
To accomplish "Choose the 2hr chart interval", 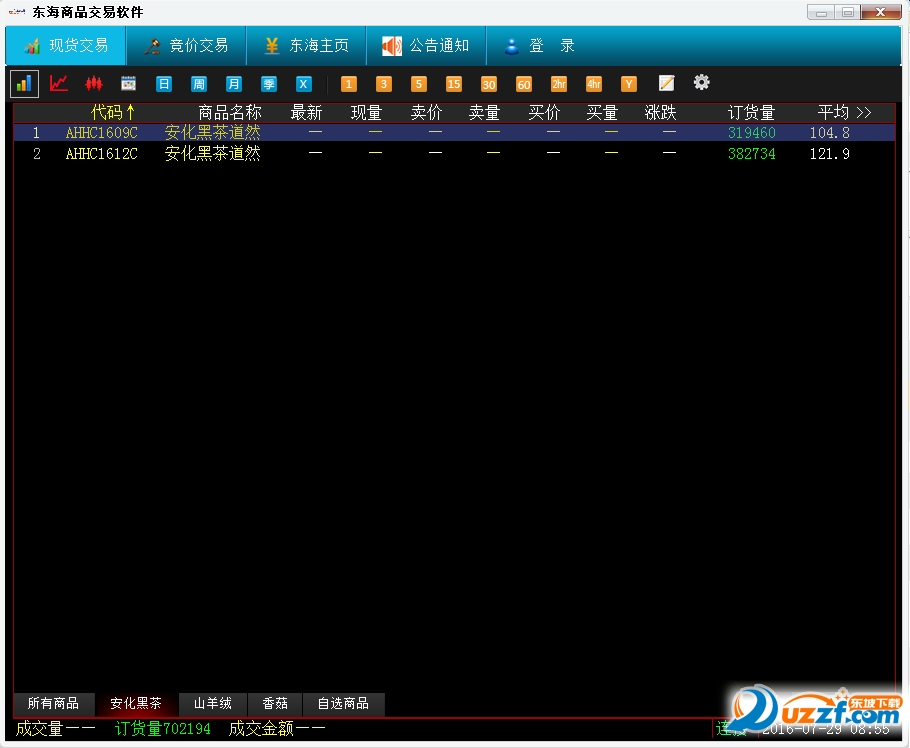I will pos(558,84).
